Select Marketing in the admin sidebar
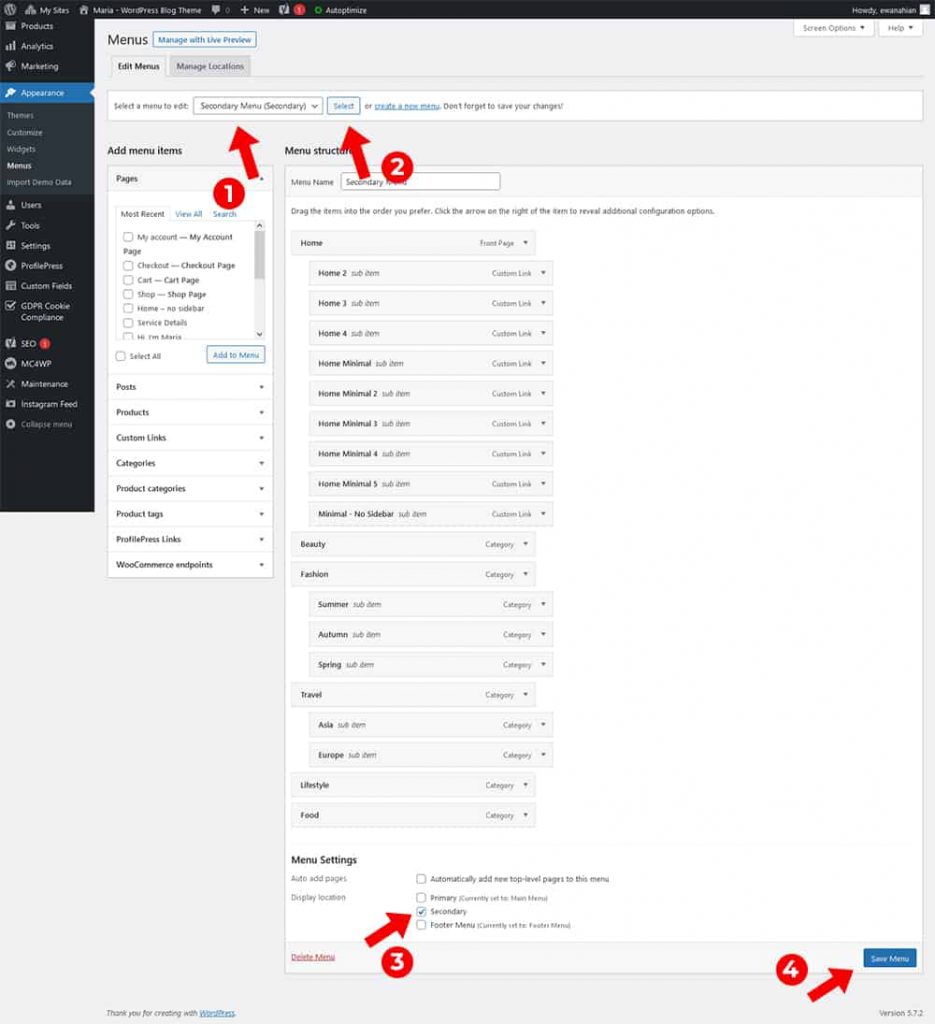935x1024 pixels. [38, 66]
